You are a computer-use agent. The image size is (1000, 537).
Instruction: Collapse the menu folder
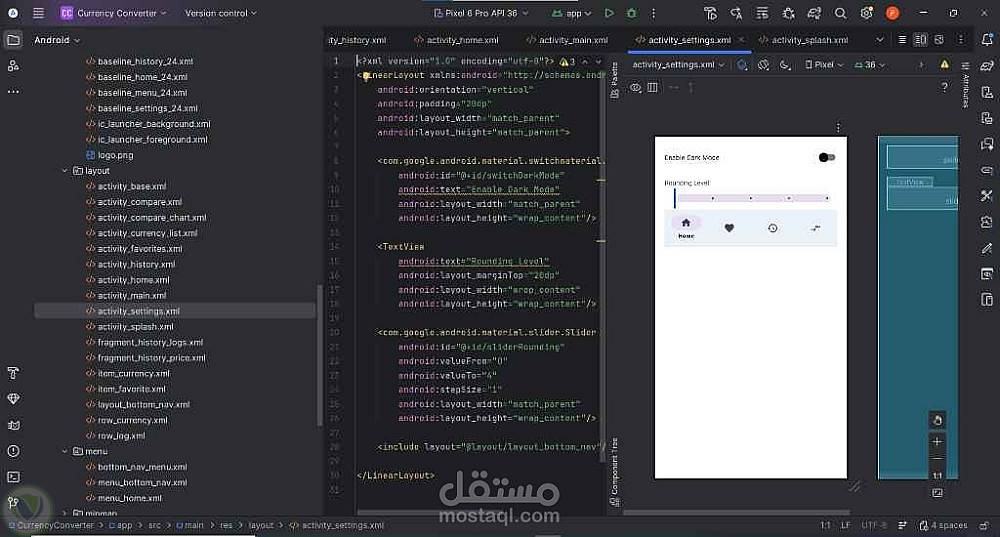coord(64,452)
